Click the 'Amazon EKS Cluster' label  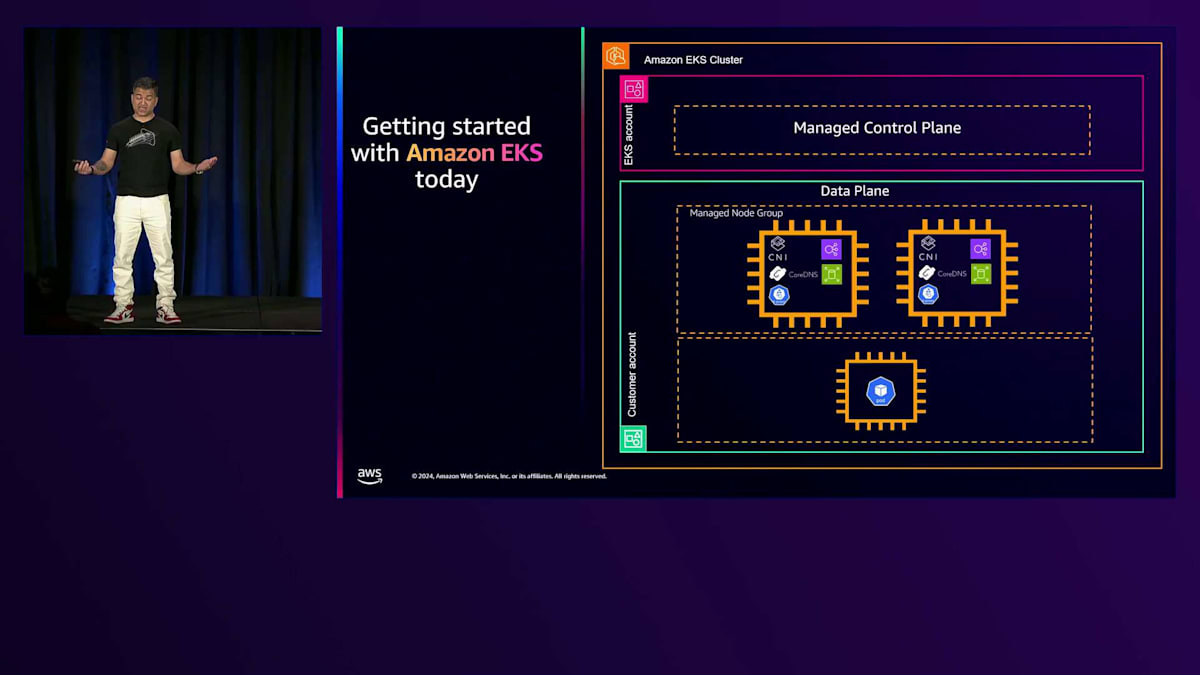click(693, 60)
